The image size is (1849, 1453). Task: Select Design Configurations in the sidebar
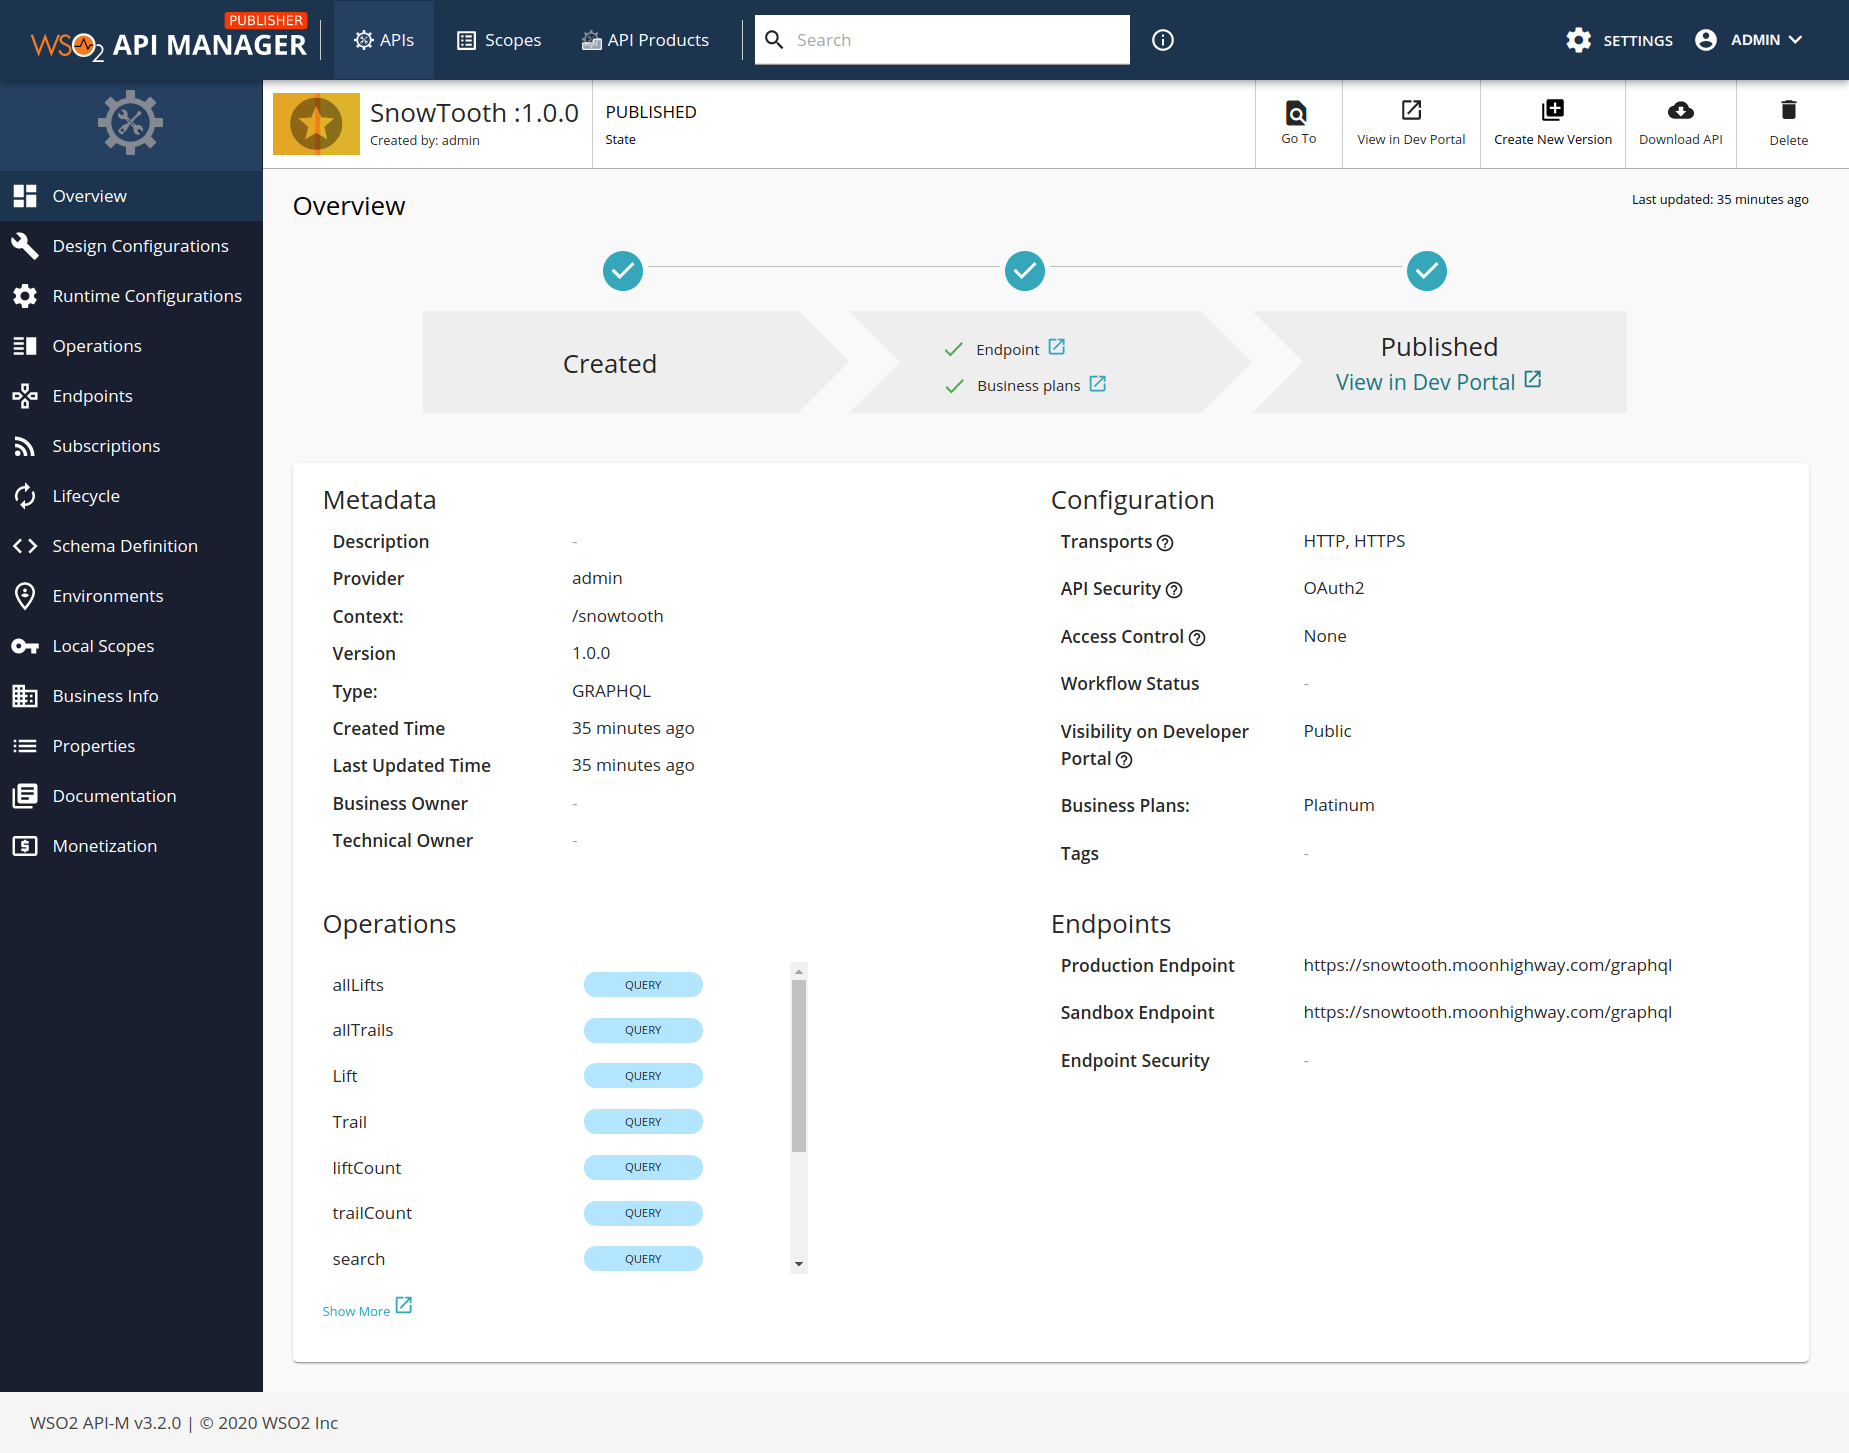(140, 245)
